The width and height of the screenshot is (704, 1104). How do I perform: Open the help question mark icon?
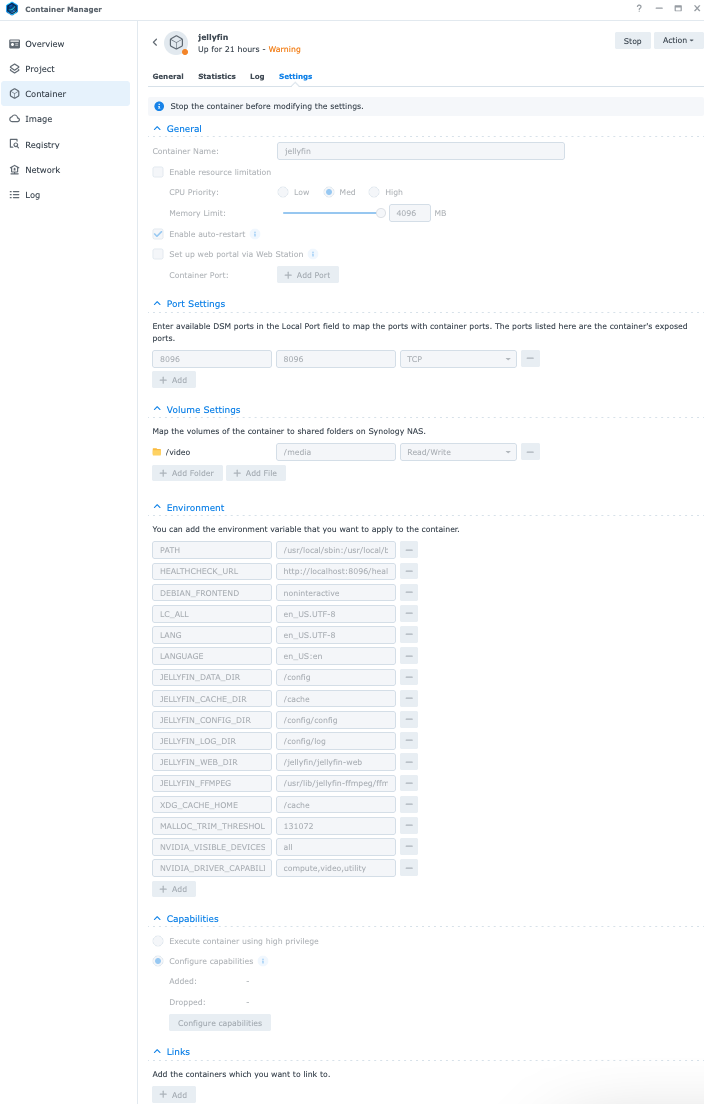tap(639, 8)
